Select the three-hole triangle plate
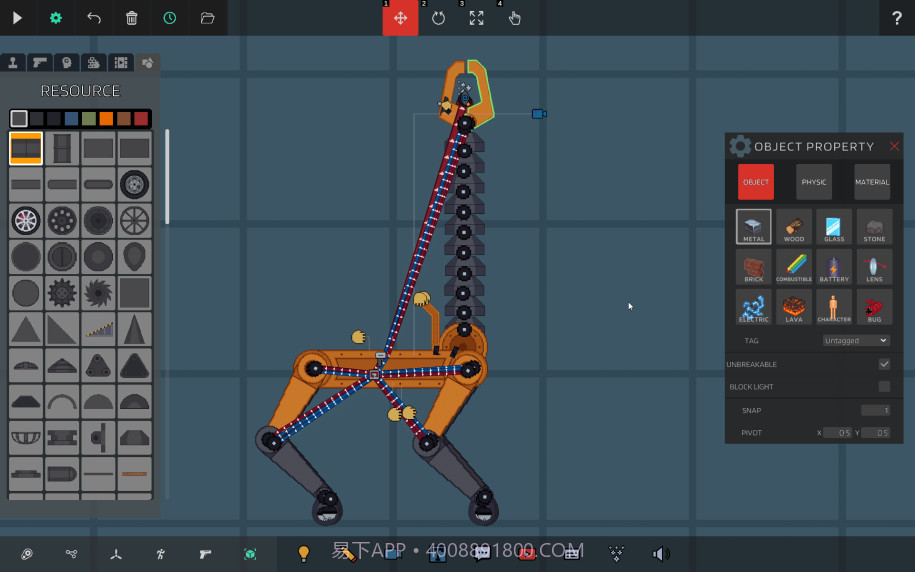Screen dimensions: 915x572 point(98,365)
